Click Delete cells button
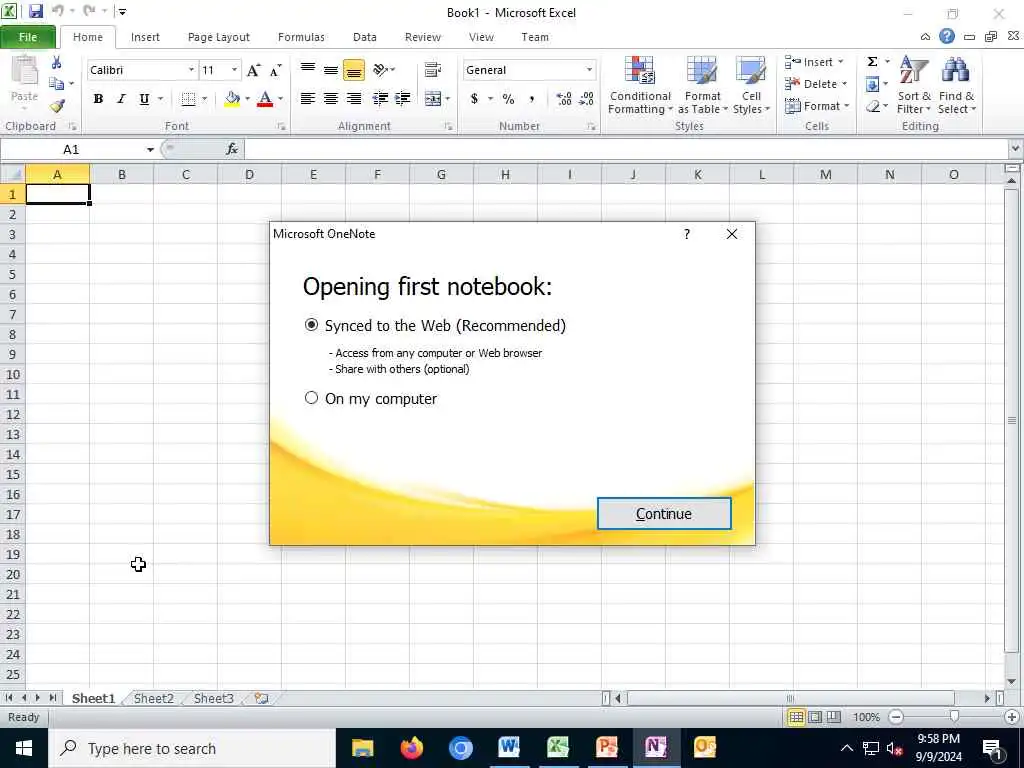The image size is (1024, 768). click(x=816, y=84)
